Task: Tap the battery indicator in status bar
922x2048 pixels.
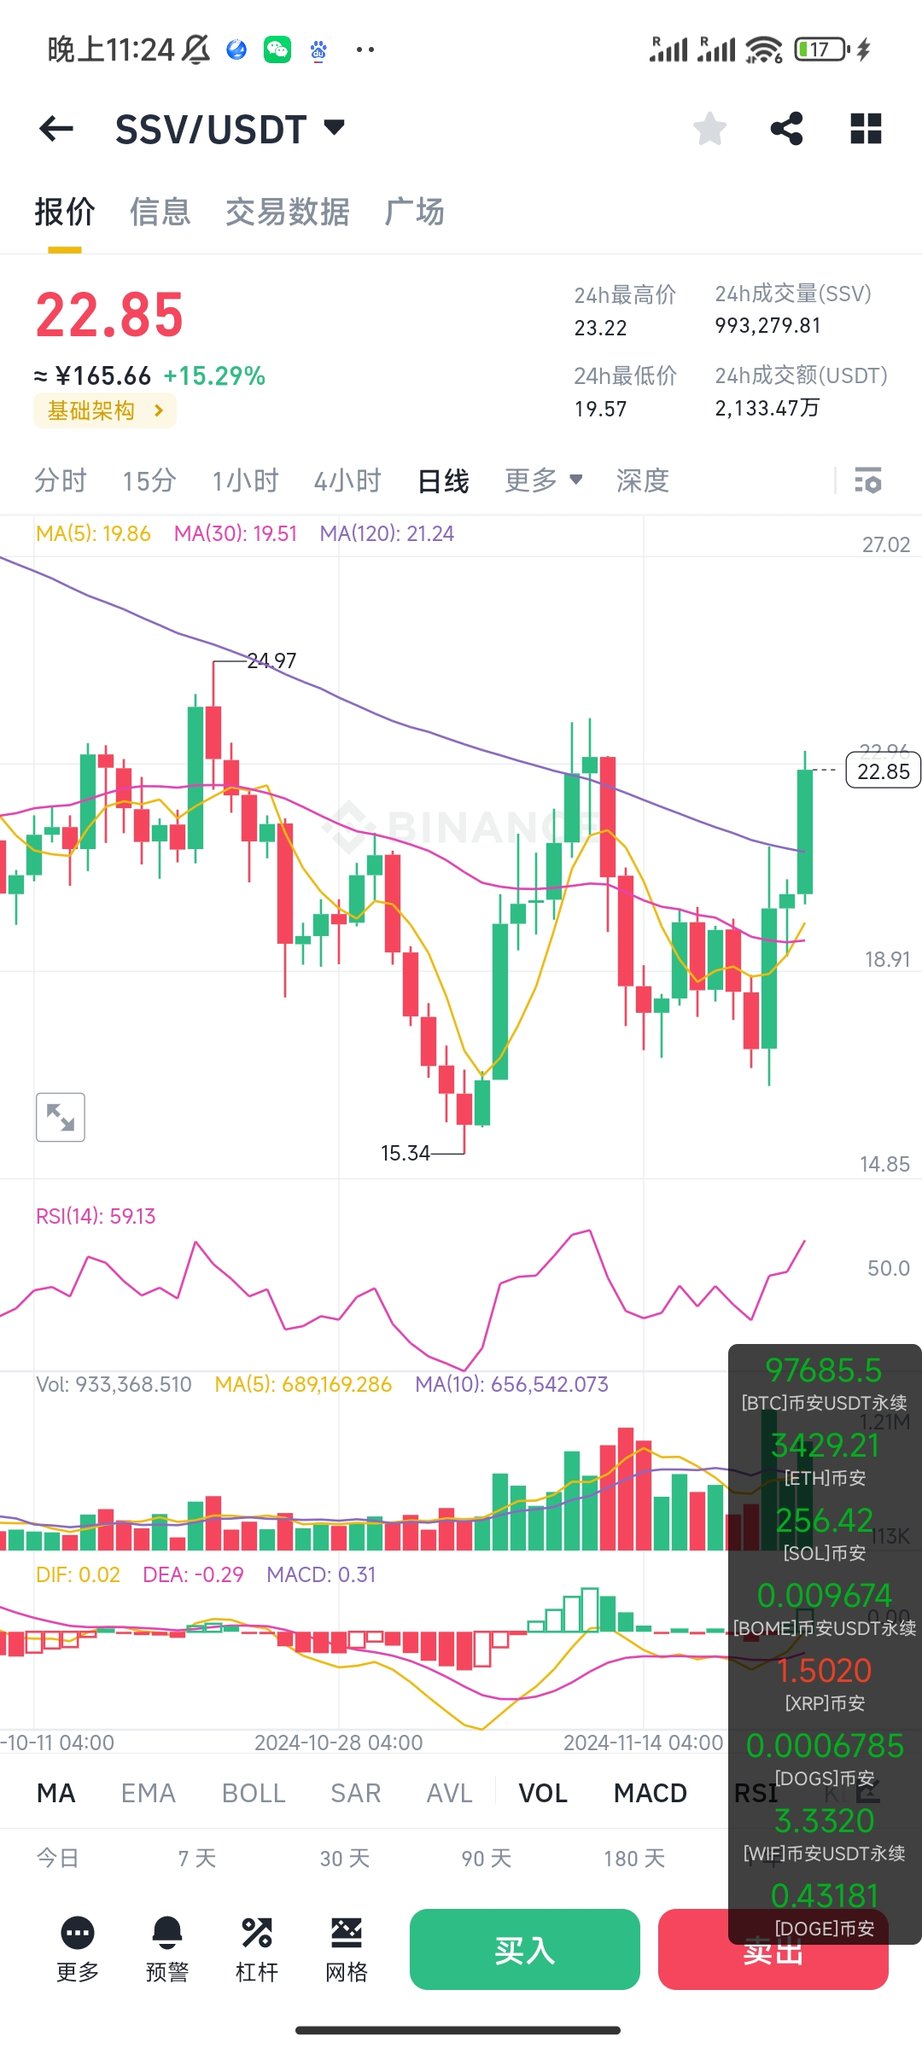Action: [822, 49]
